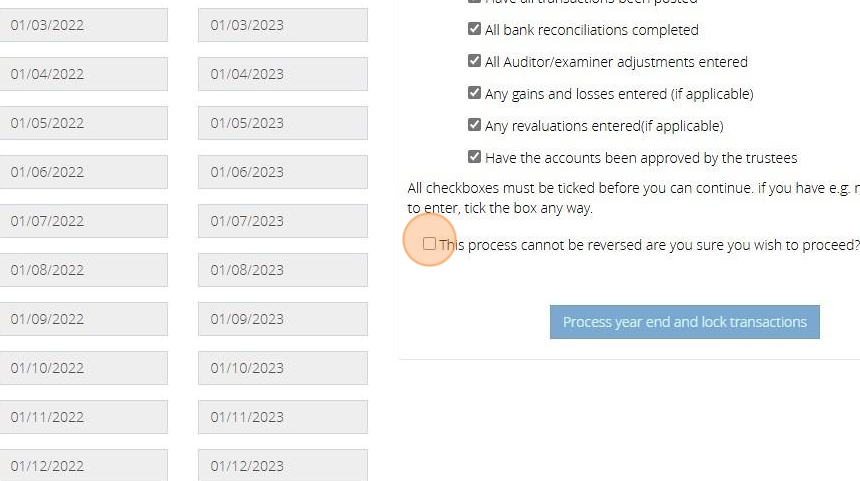Untick 'All bank reconciliations completed' checkbox

pyautogui.click(x=474, y=29)
